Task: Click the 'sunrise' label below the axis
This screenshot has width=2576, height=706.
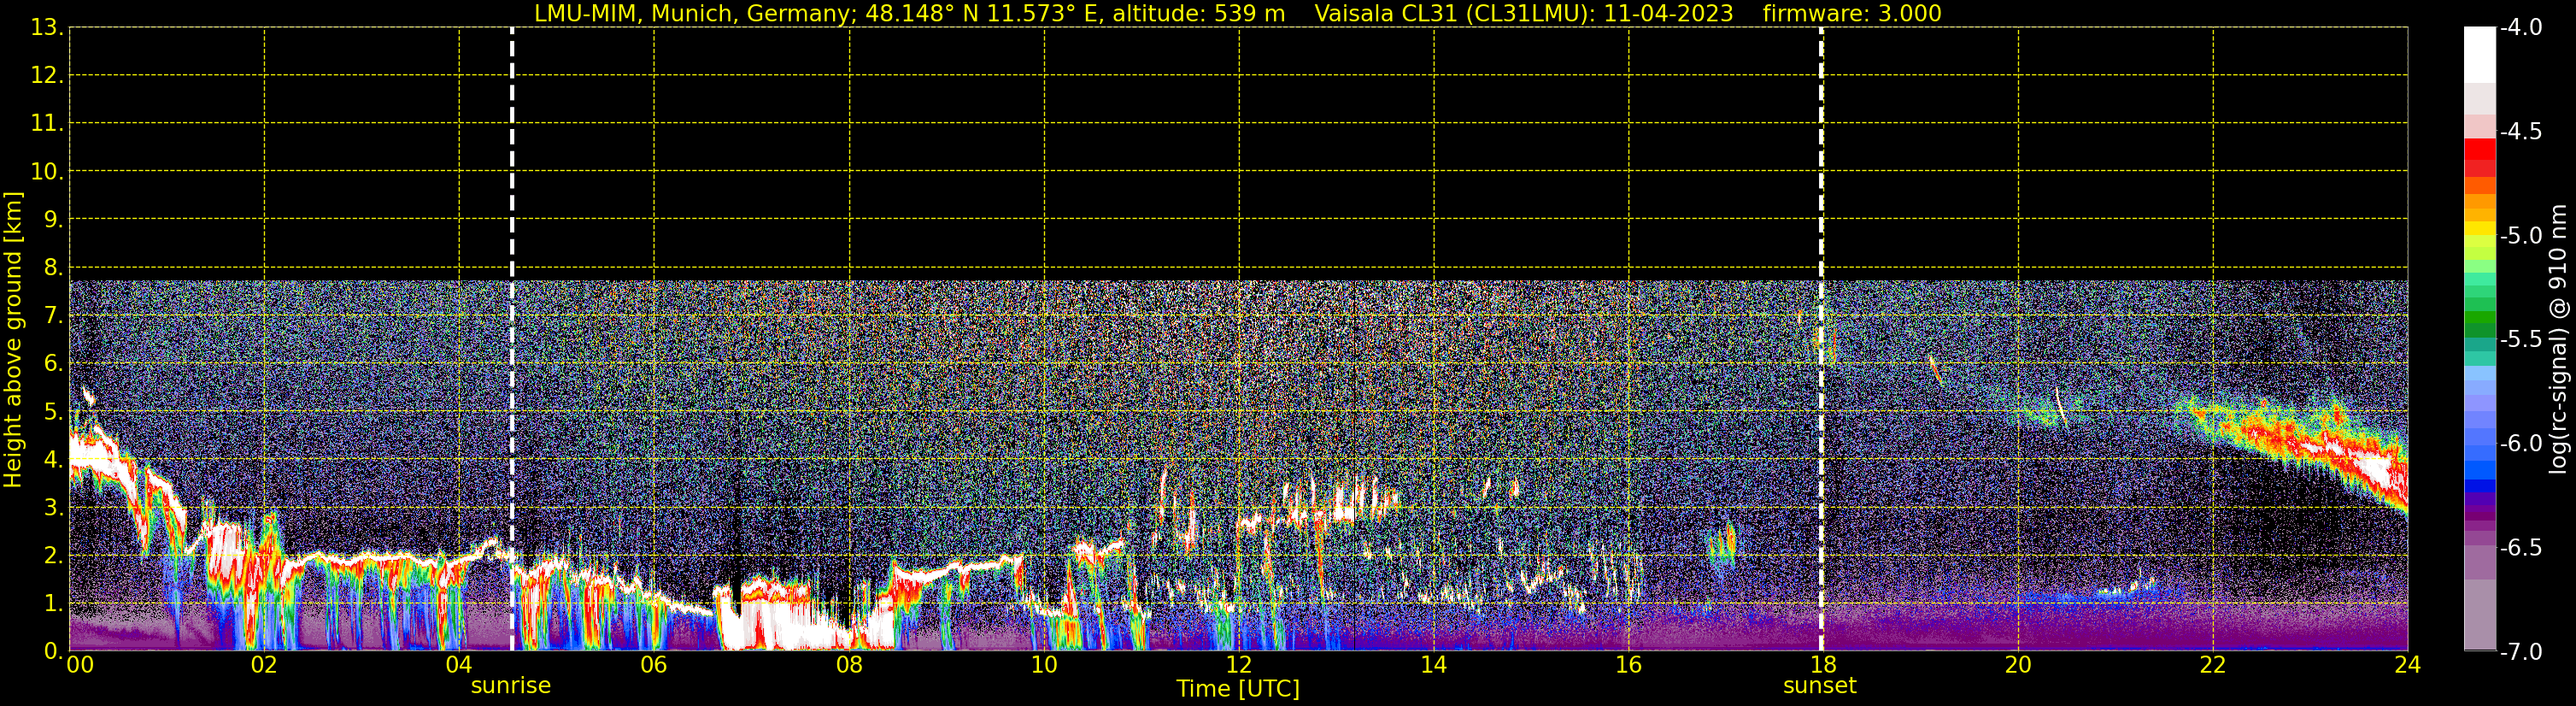Action: point(511,686)
